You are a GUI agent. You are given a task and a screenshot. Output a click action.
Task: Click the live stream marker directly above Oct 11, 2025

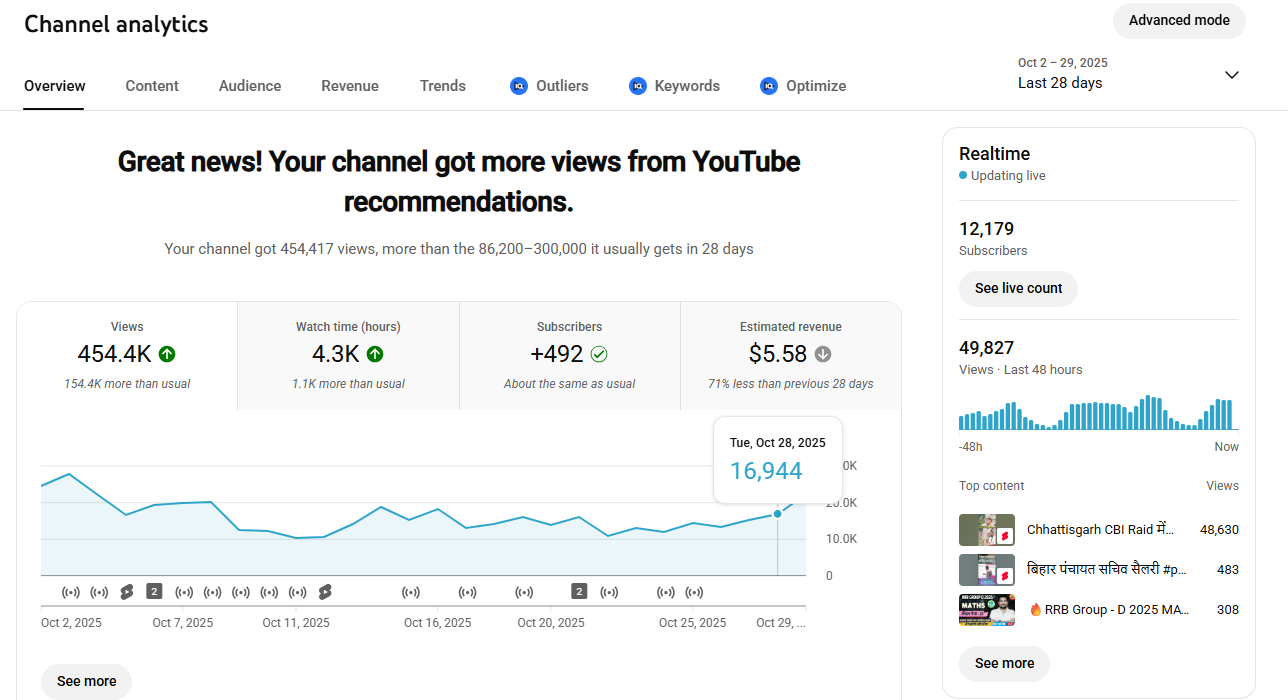pyautogui.click(x=297, y=592)
